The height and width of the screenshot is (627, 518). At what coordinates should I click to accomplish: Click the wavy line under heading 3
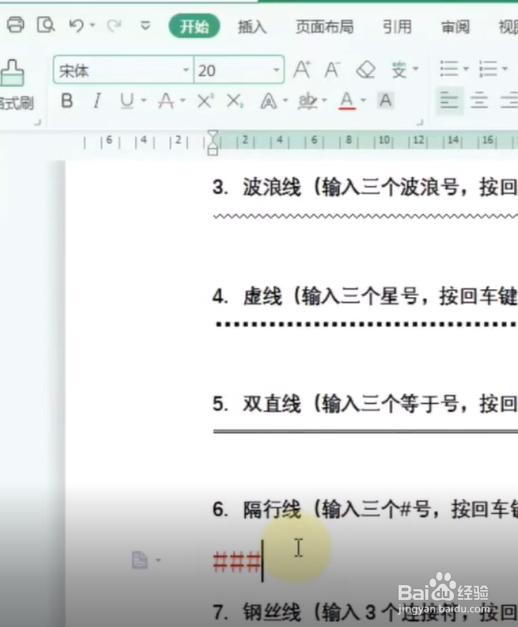pyautogui.click(x=365, y=216)
